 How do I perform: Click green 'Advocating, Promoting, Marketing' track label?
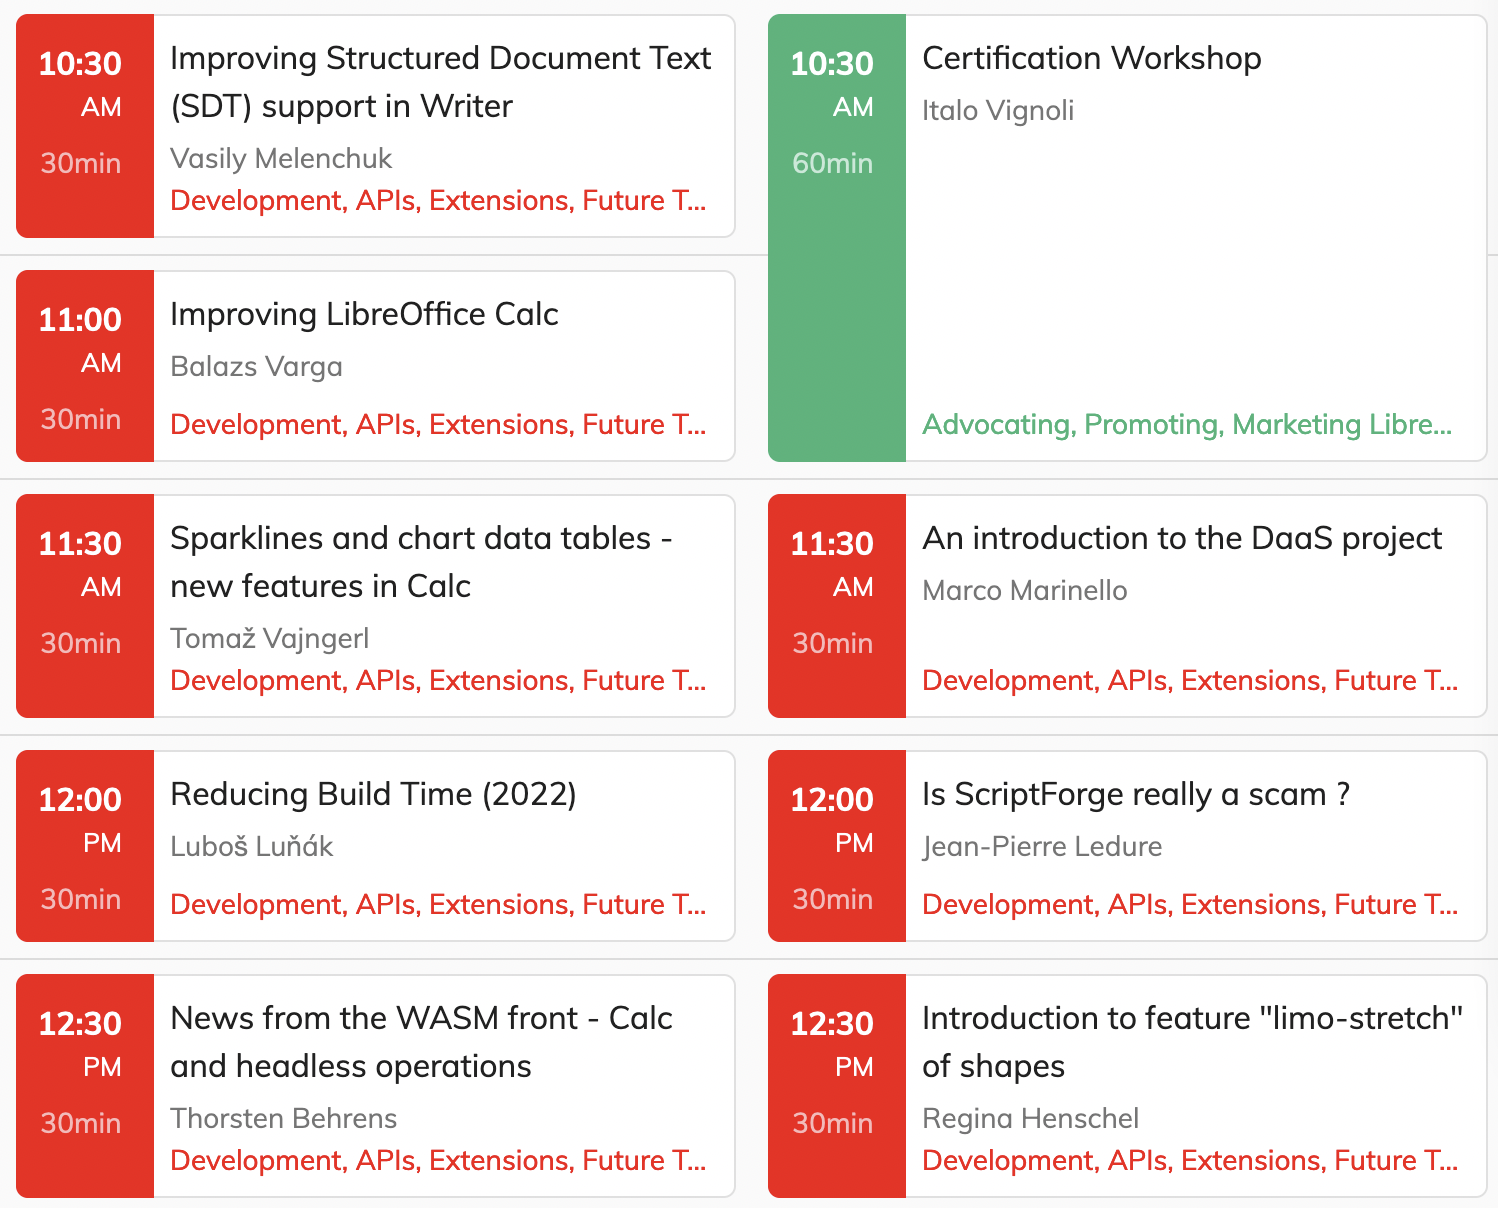1186,424
